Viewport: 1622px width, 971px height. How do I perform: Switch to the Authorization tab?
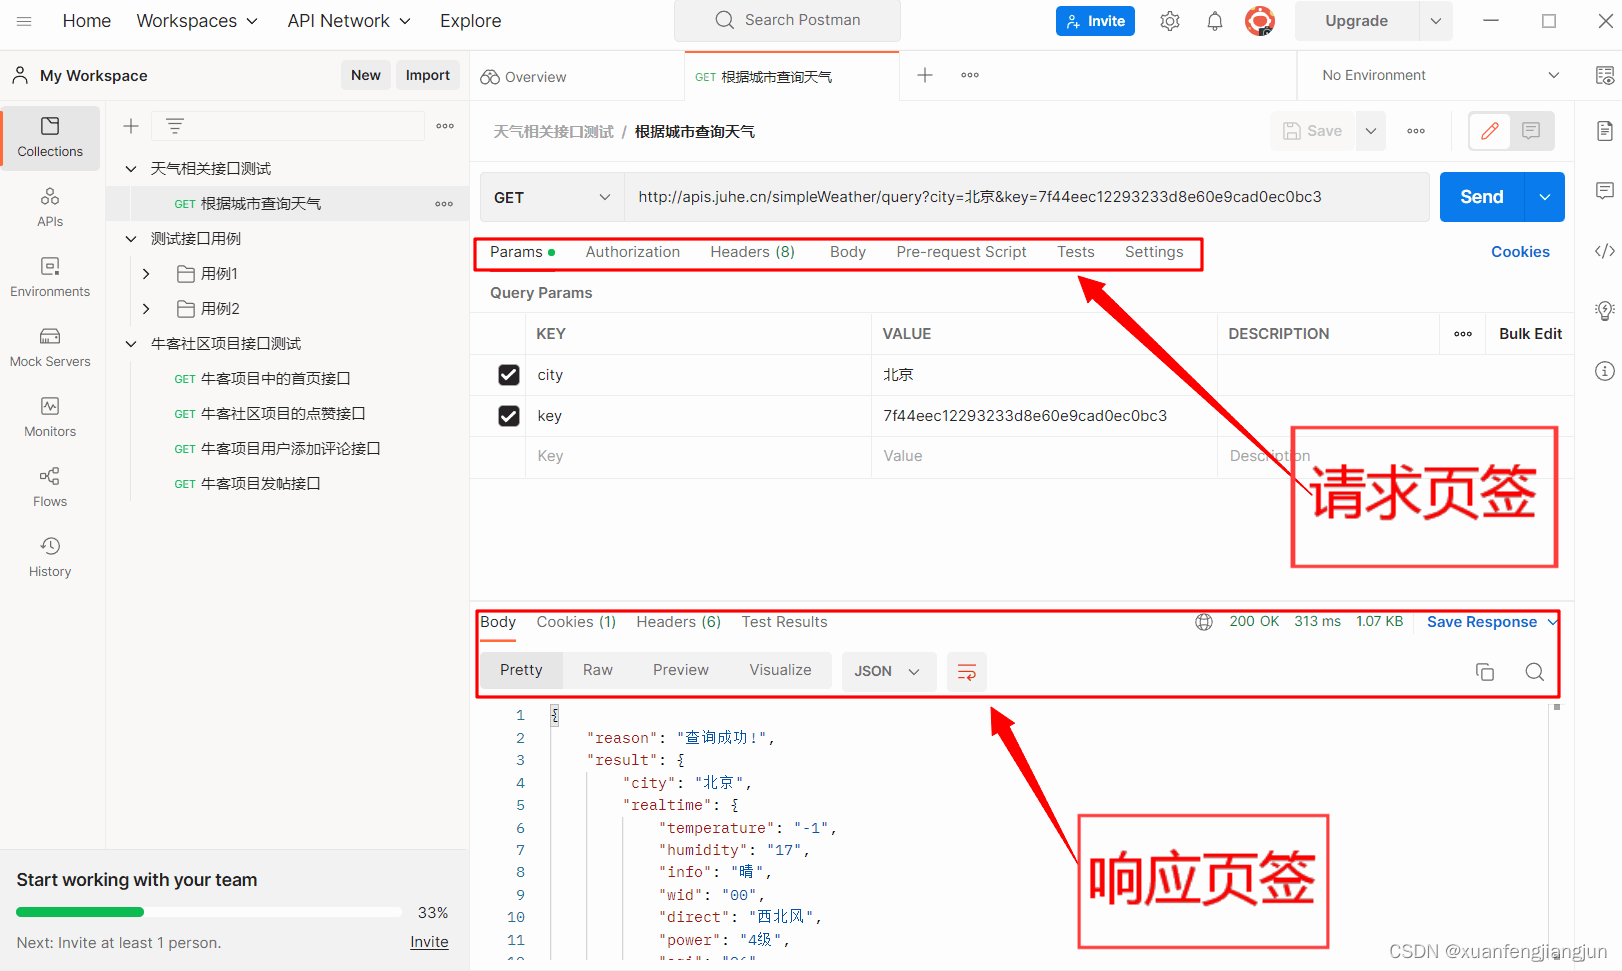pyautogui.click(x=633, y=252)
